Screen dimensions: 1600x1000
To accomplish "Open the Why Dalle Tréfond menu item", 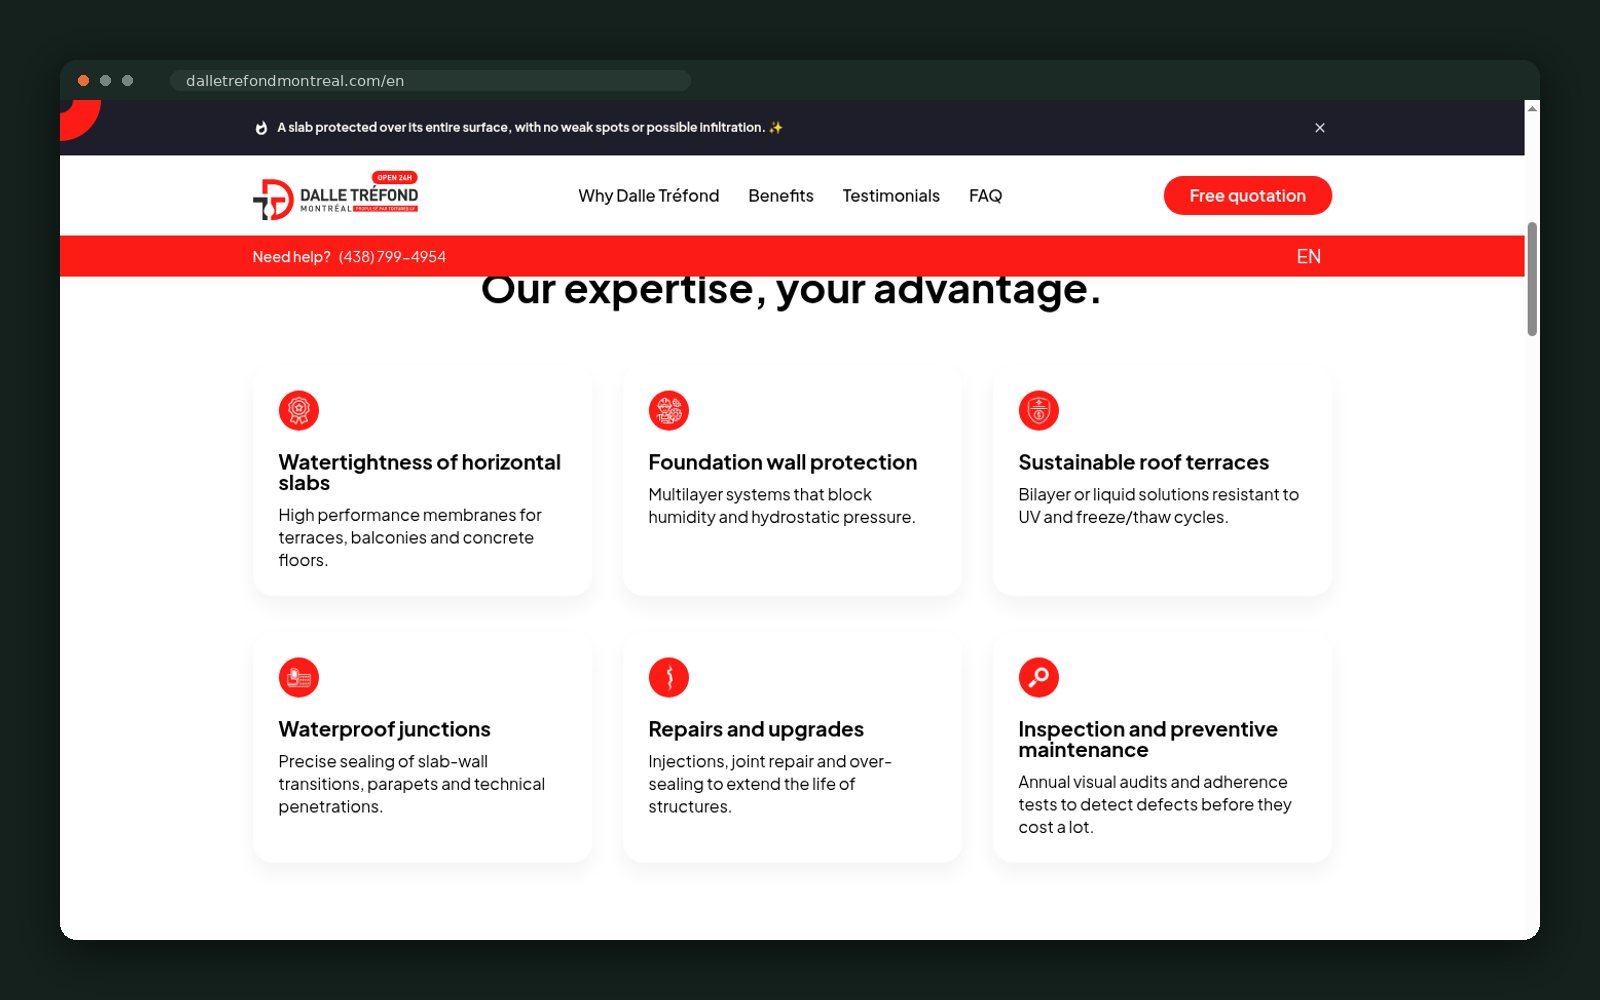I will pos(649,196).
